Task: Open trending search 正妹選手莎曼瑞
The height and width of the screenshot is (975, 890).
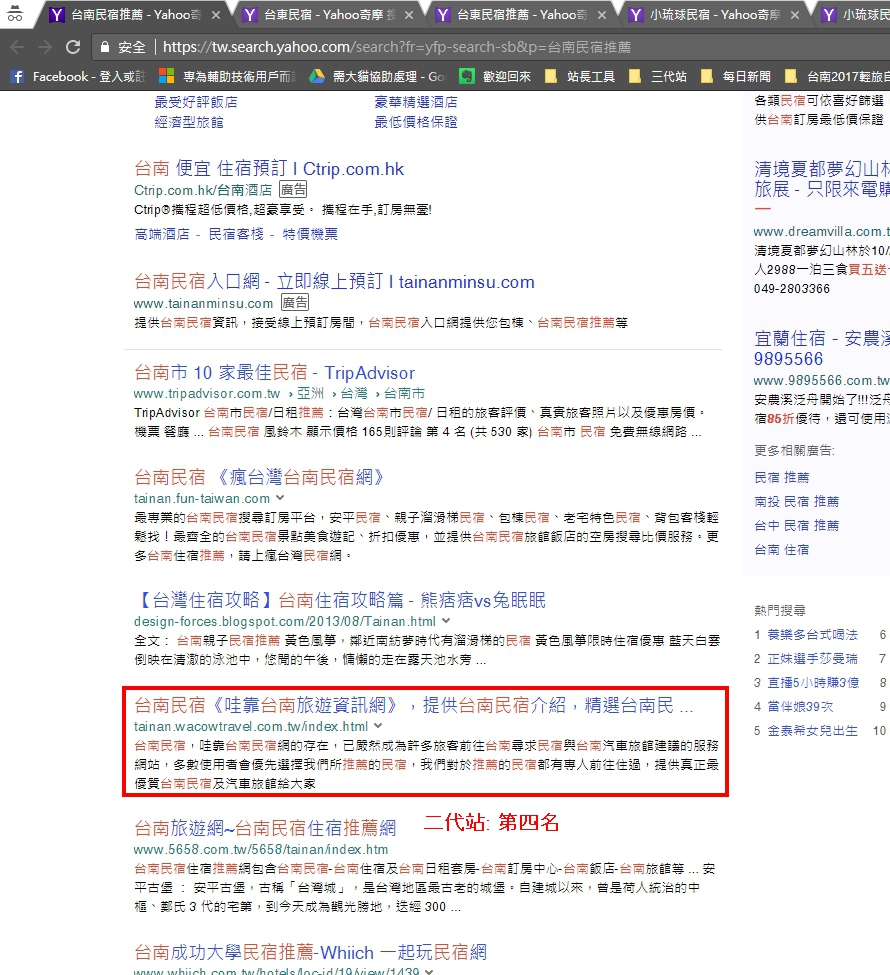Action: click(812, 658)
